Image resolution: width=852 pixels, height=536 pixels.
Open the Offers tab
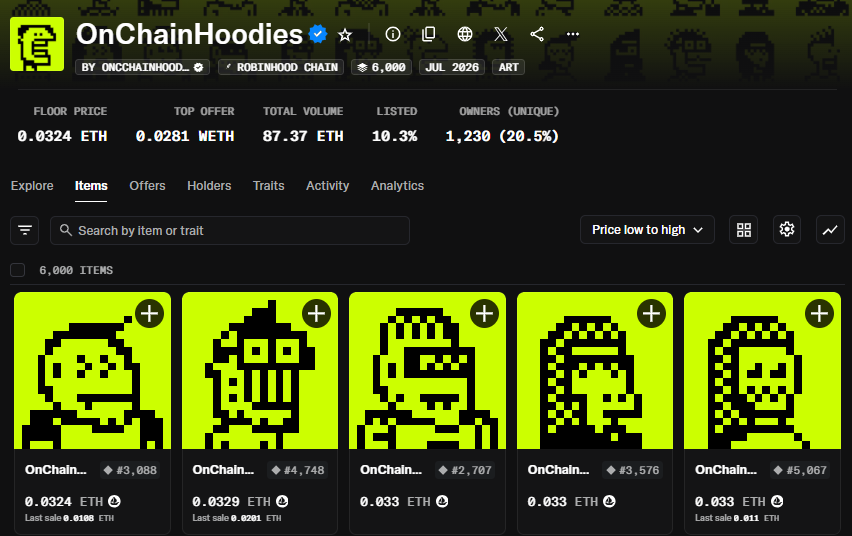tap(147, 186)
